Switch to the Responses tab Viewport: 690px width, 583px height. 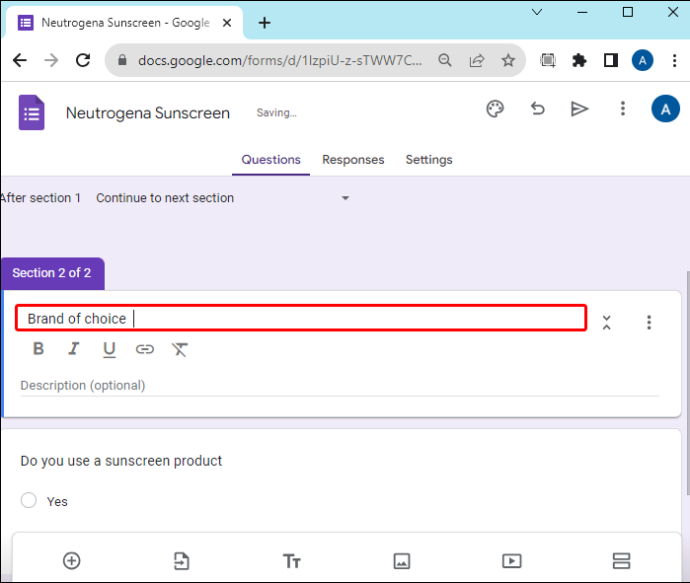[x=353, y=160]
